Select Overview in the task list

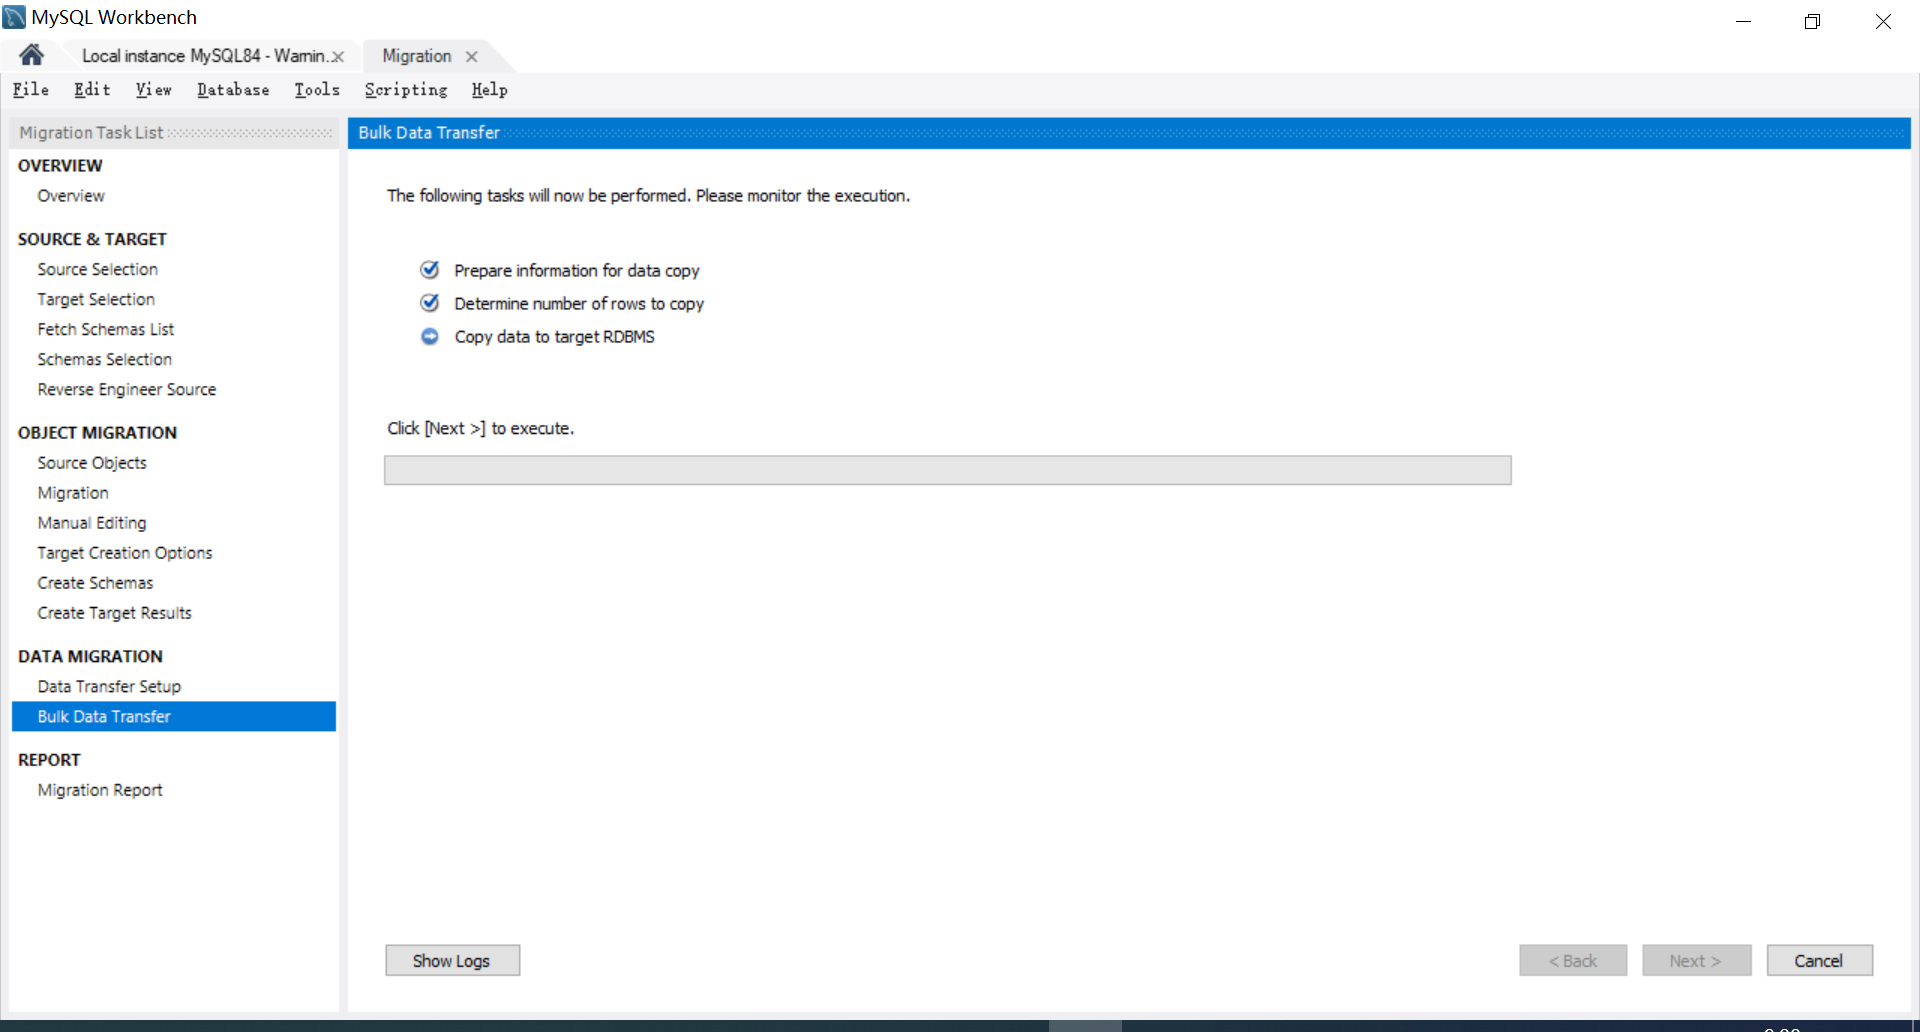coord(71,196)
